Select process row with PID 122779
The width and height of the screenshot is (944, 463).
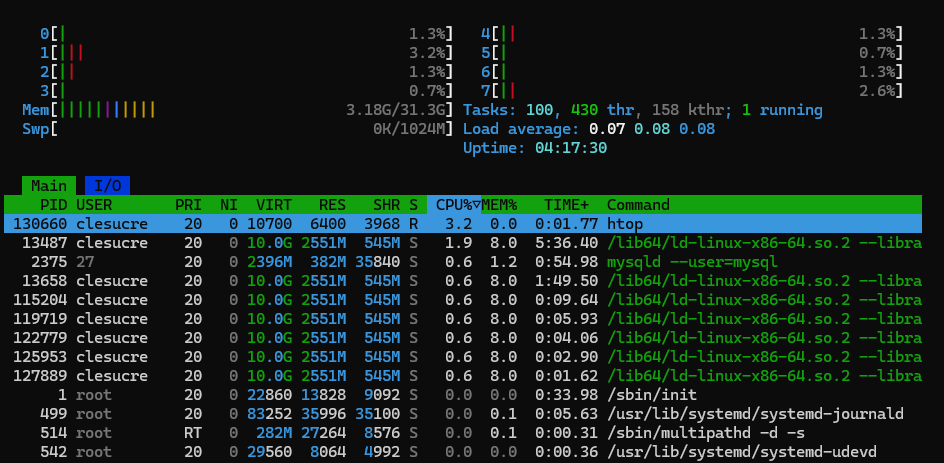pyautogui.click(x=463, y=338)
